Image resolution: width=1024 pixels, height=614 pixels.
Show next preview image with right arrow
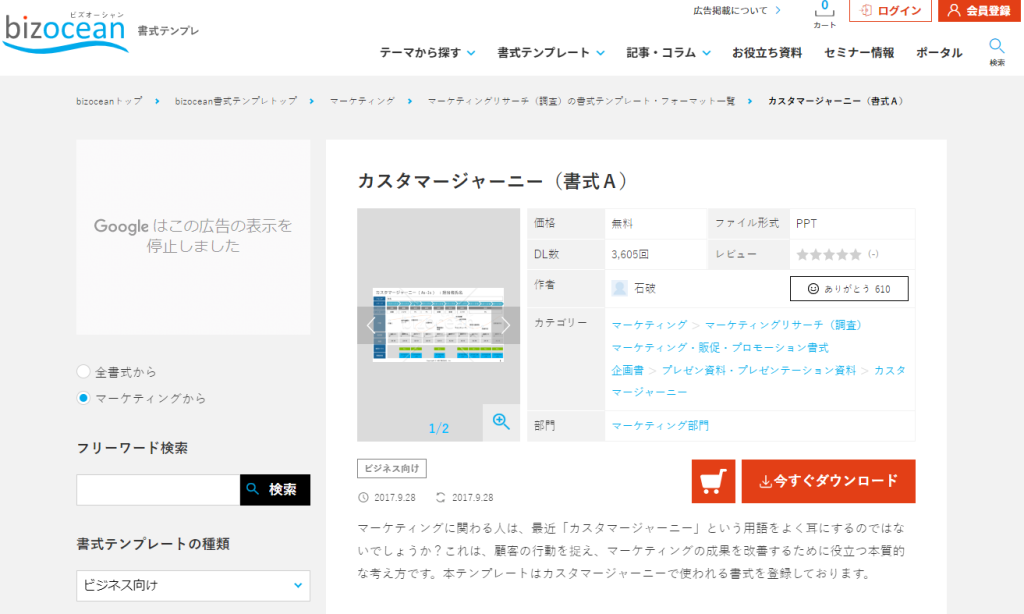506,325
